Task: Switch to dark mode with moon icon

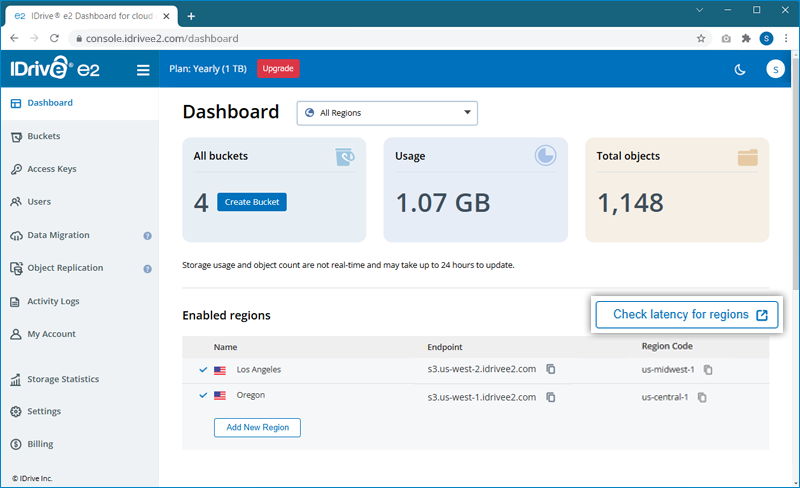Action: pos(740,69)
